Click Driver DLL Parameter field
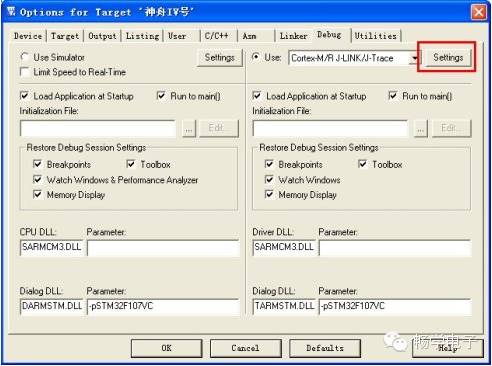492x366 pixels. click(395, 248)
